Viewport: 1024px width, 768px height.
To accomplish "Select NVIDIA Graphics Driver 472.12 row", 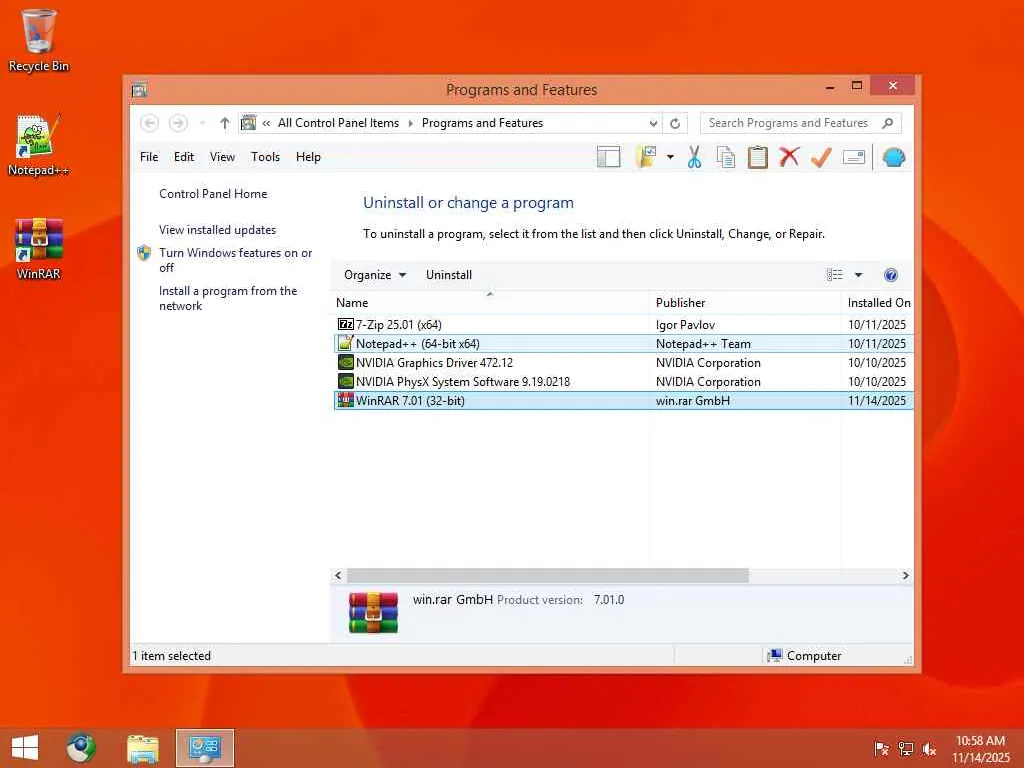I will coord(623,362).
